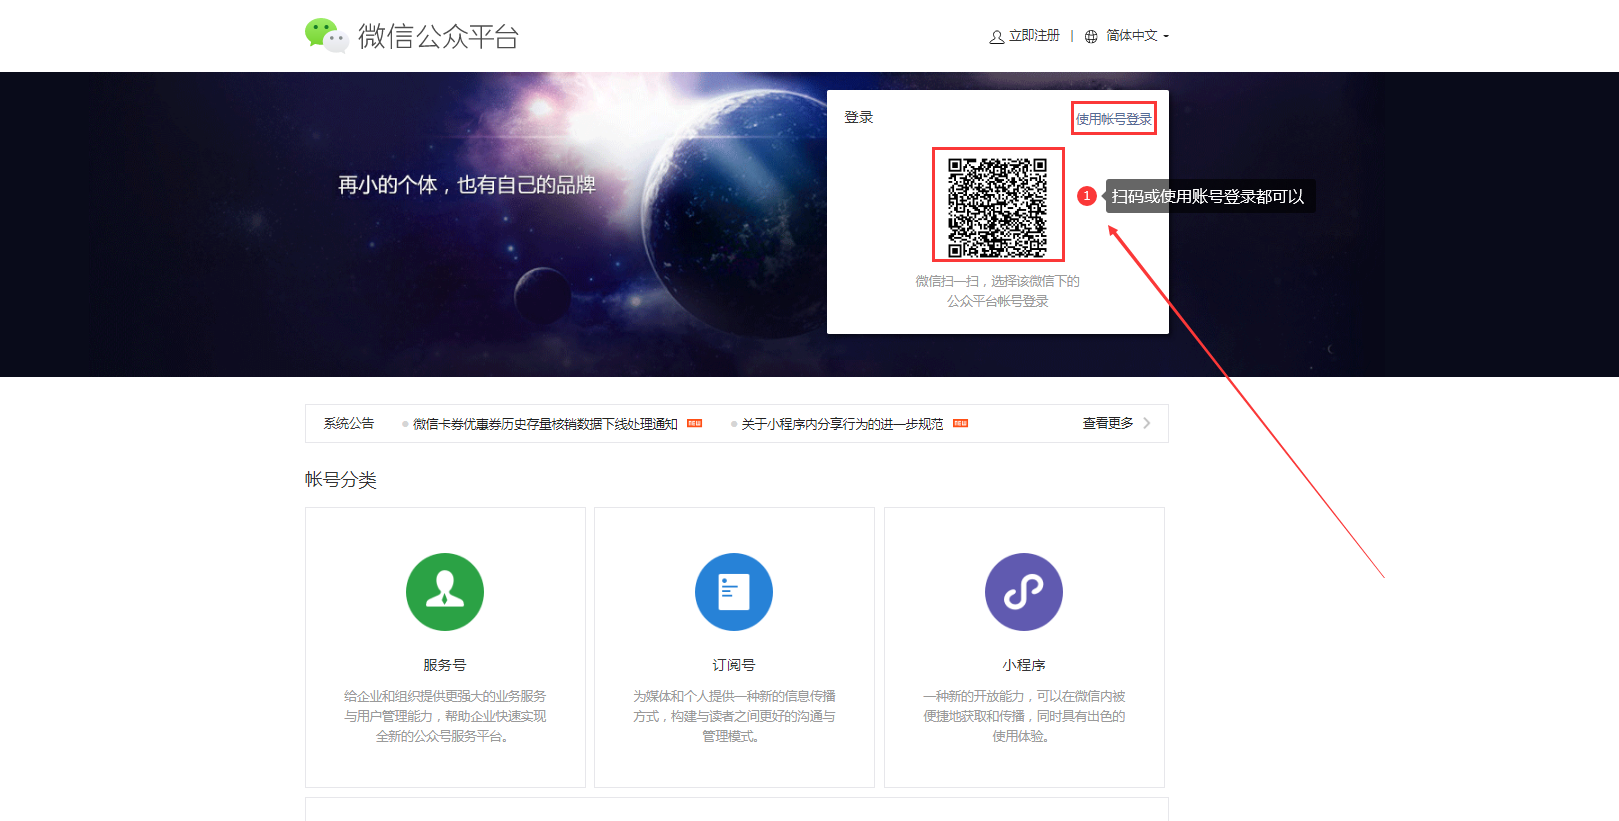Switch to 使用帐号登录

[1113, 119]
